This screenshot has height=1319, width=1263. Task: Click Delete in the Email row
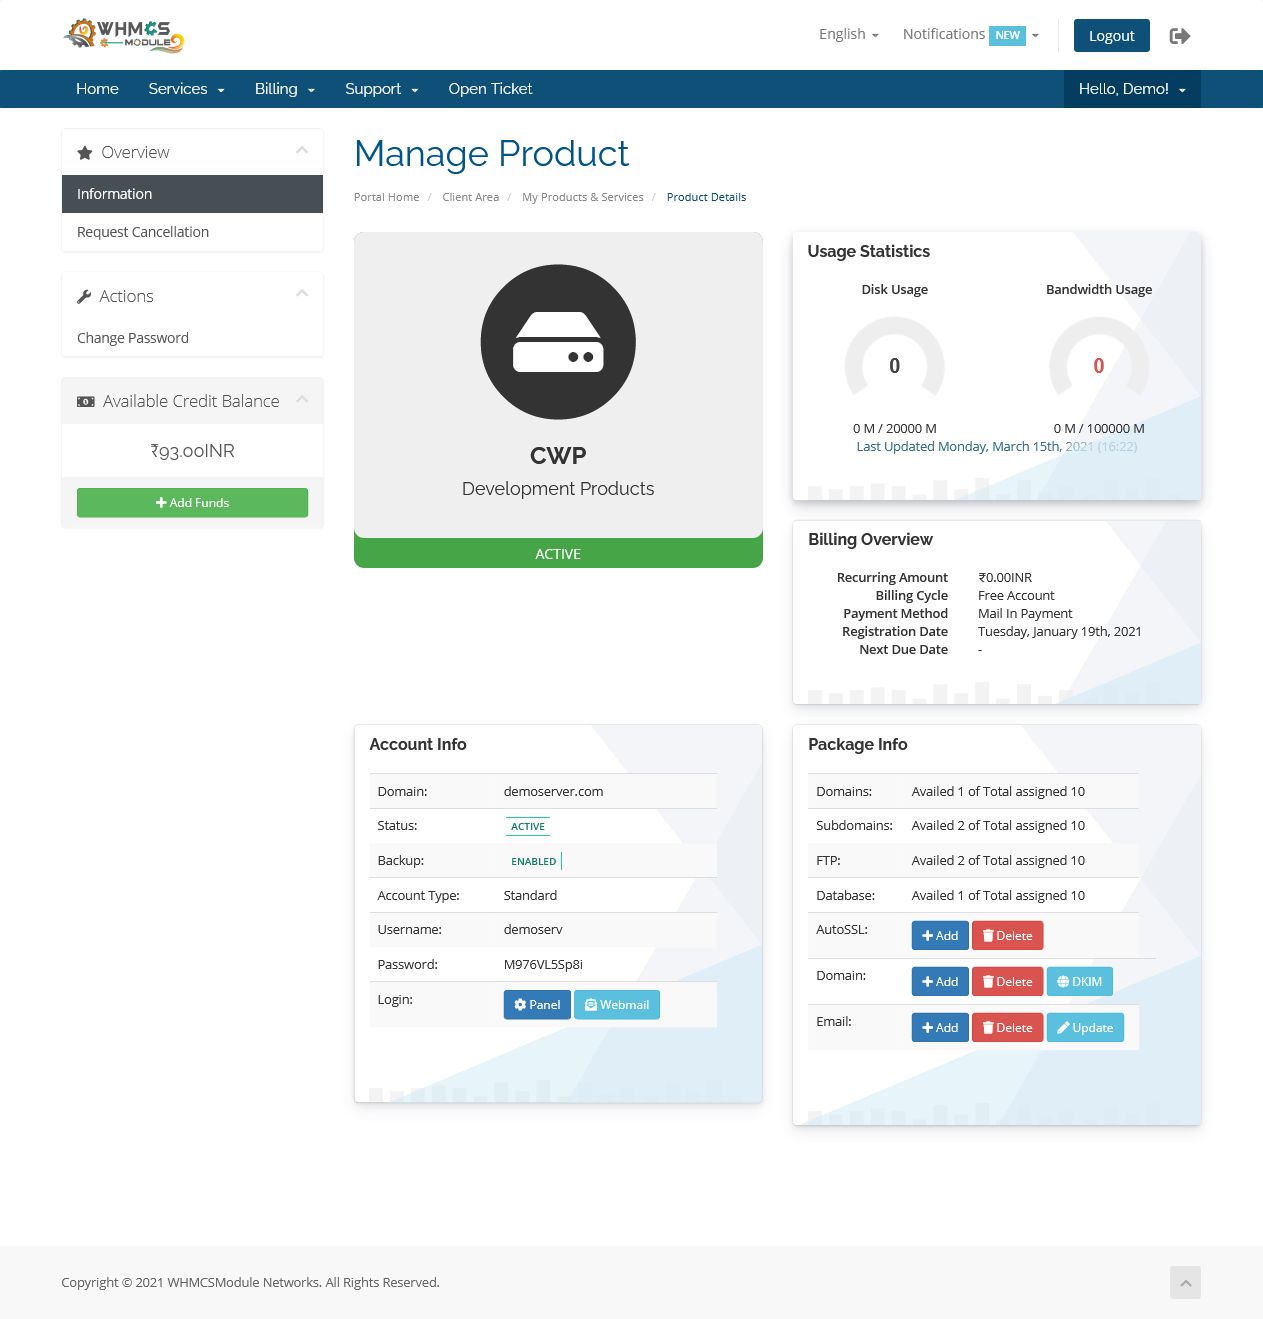click(x=1008, y=1028)
